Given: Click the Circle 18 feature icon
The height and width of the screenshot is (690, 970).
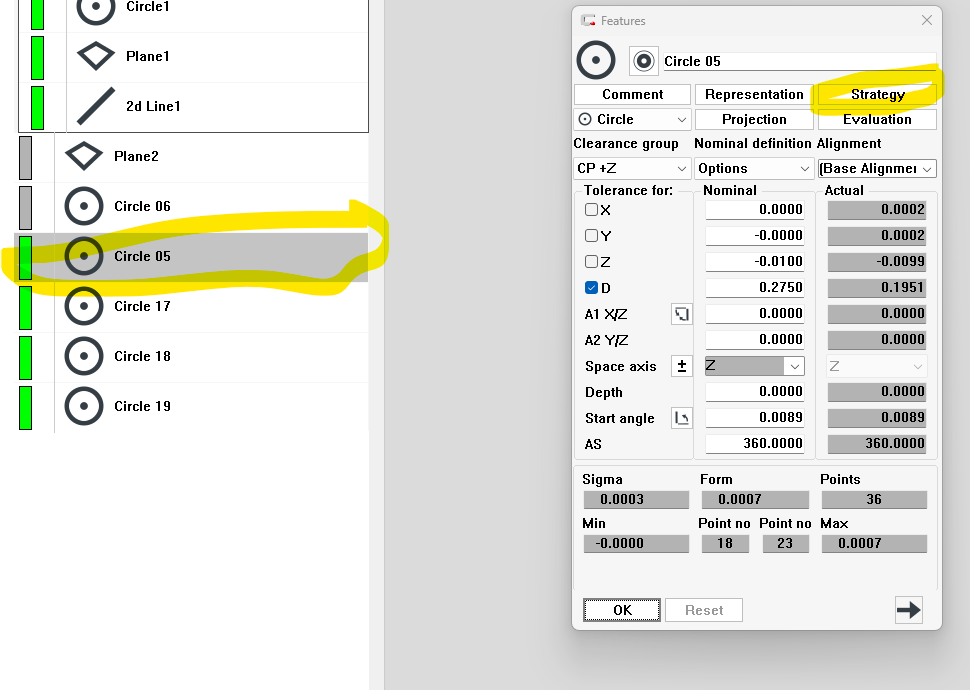Looking at the screenshot, I should [84, 356].
